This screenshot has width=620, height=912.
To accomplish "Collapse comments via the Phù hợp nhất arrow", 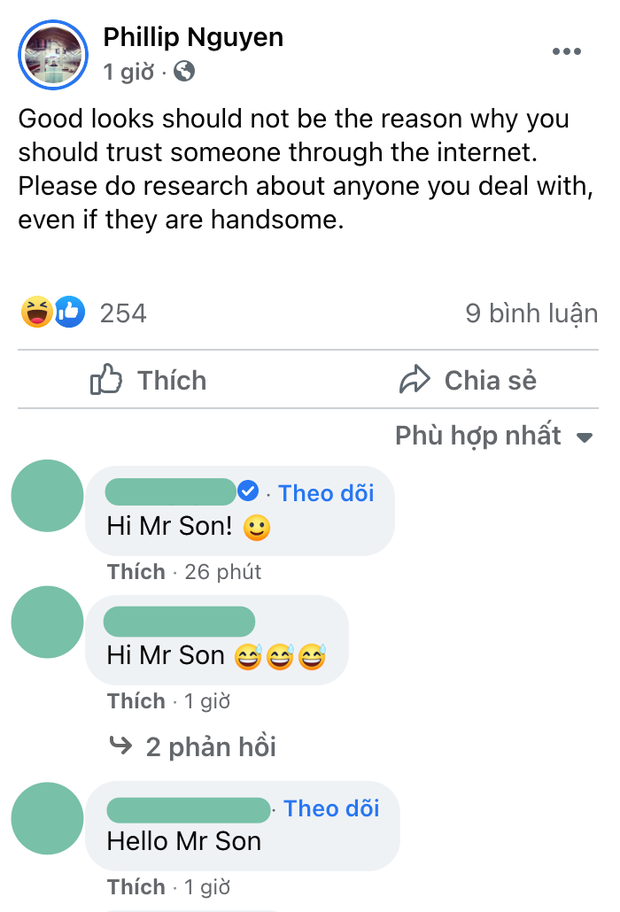I will [x=585, y=436].
